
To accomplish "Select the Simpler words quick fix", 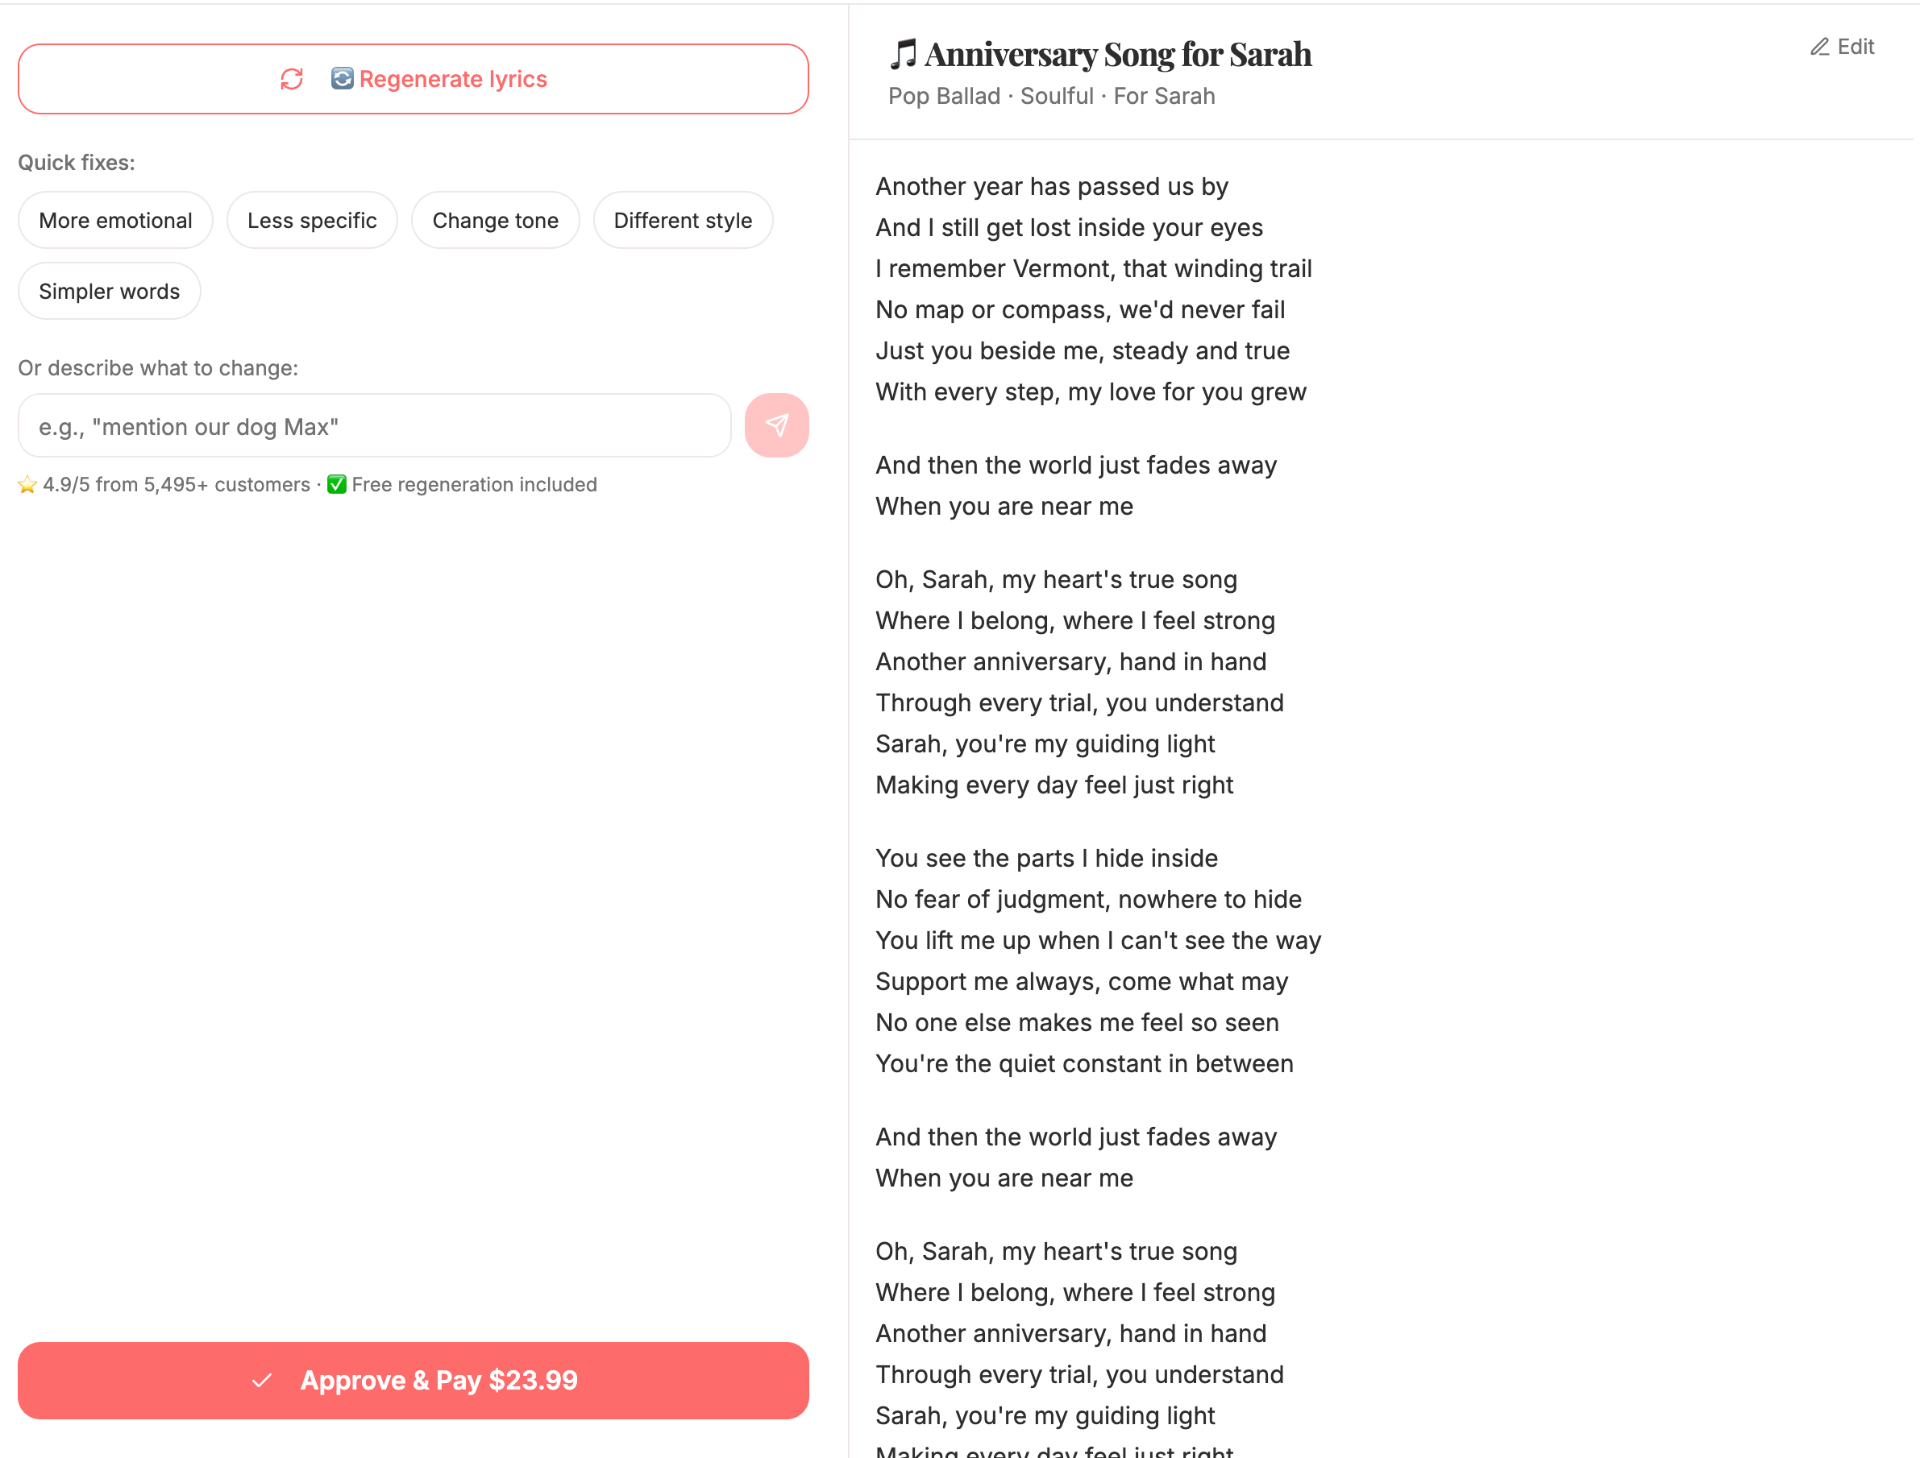I will pos(109,291).
